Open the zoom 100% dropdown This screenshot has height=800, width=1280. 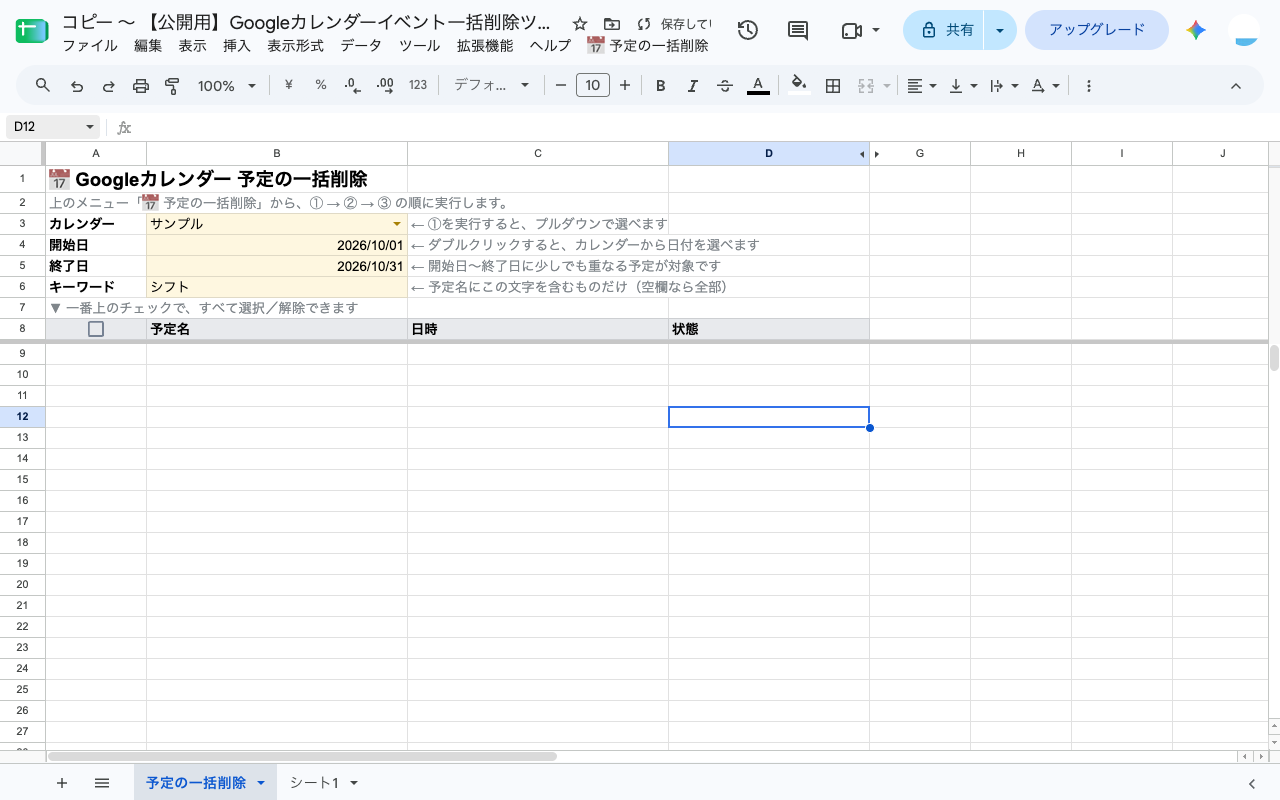[x=227, y=86]
